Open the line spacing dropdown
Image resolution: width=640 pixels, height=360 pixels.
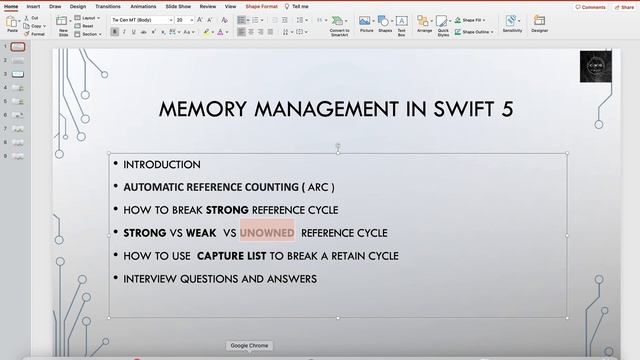(x=306, y=20)
